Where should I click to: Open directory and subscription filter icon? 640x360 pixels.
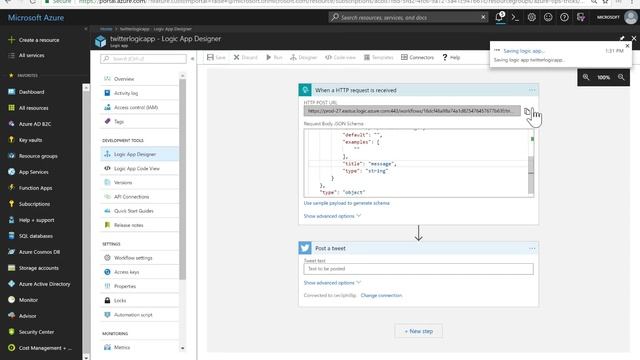[580, 18]
